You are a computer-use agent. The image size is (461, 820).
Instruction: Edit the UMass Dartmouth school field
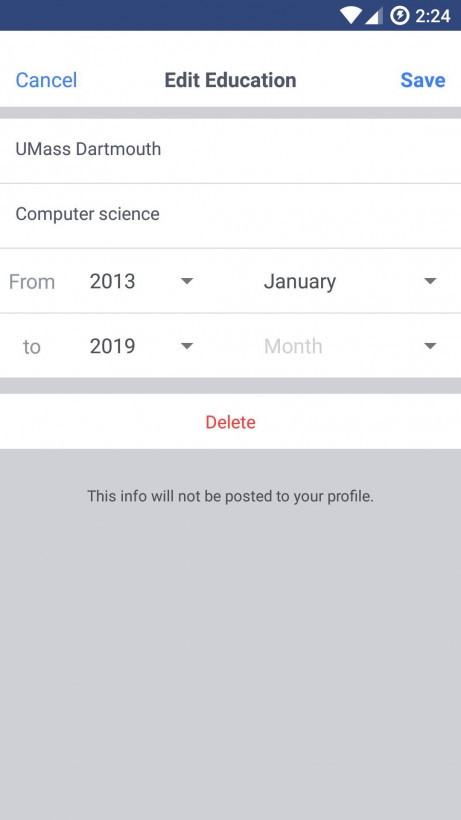pos(230,151)
